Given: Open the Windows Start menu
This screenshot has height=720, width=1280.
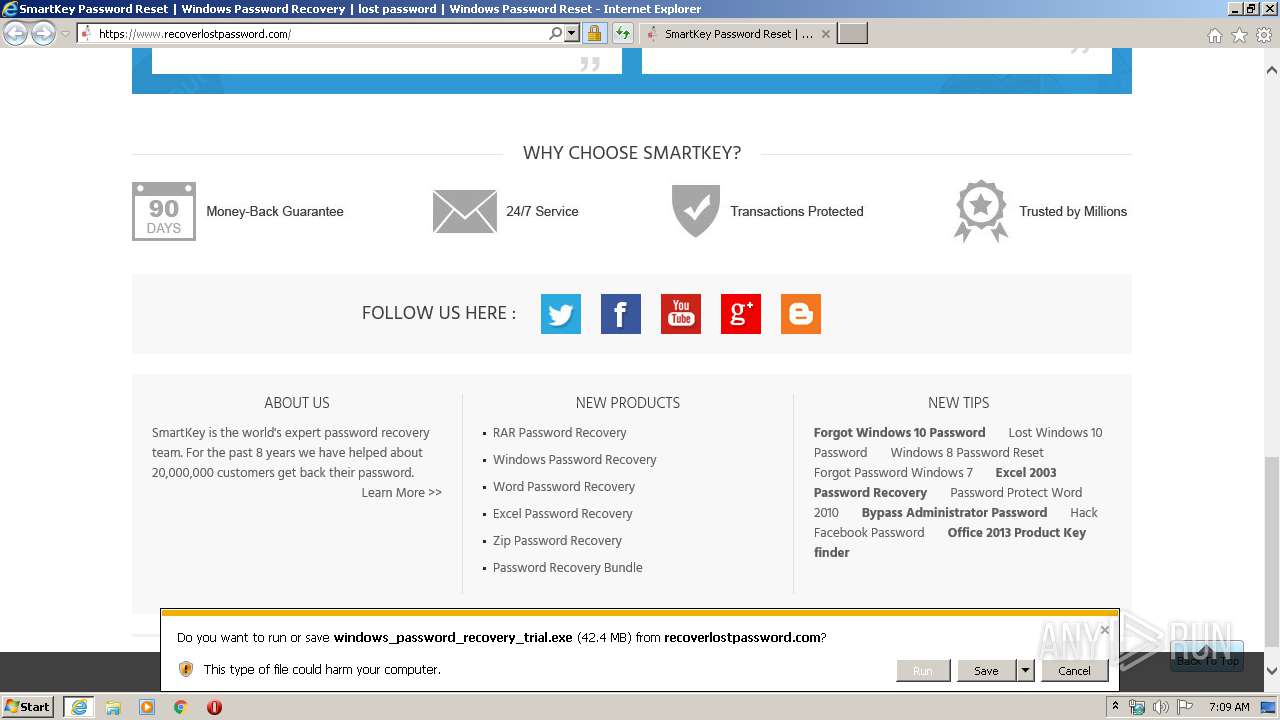Looking at the screenshot, I should coord(27,706).
